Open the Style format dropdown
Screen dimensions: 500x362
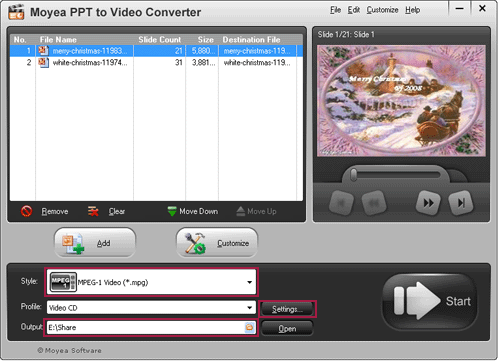coord(151,282)
